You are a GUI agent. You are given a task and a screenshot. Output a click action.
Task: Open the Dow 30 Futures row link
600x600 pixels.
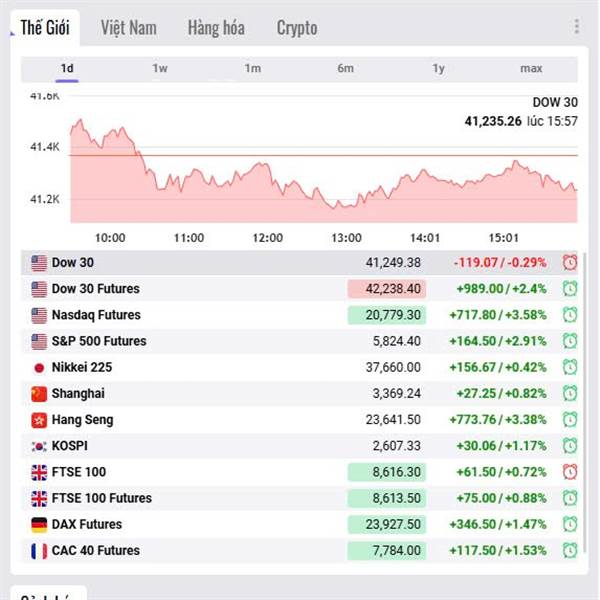tap(96, 289)
